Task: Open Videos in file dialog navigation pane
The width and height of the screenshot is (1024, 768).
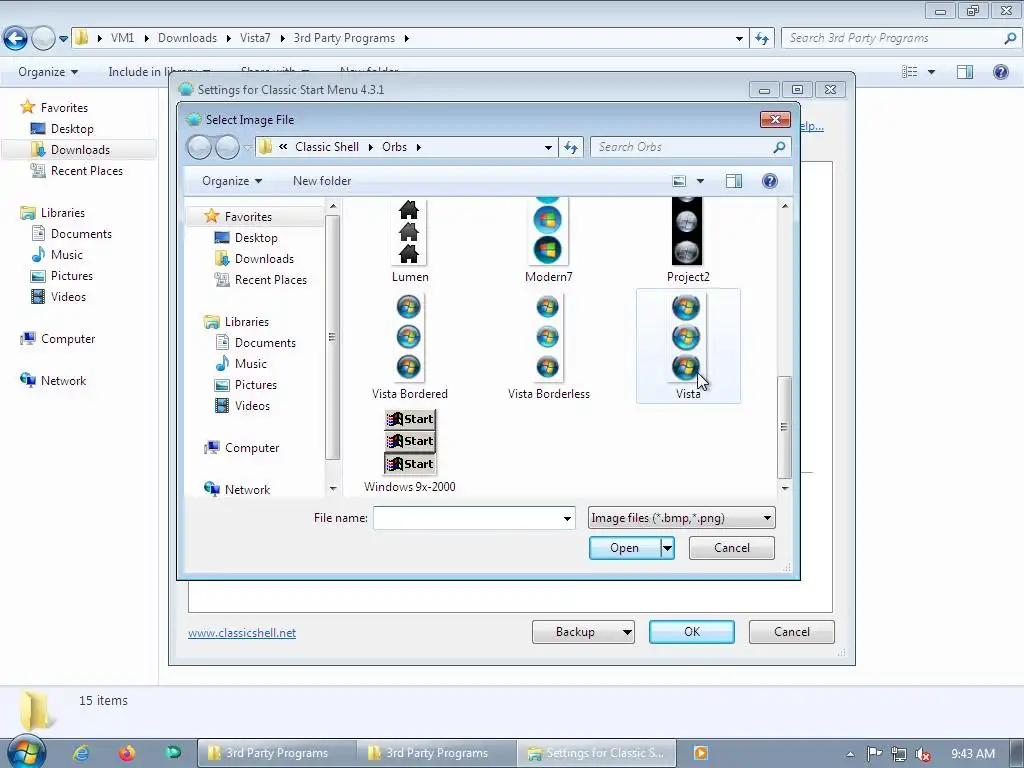Action: [252, 406]
